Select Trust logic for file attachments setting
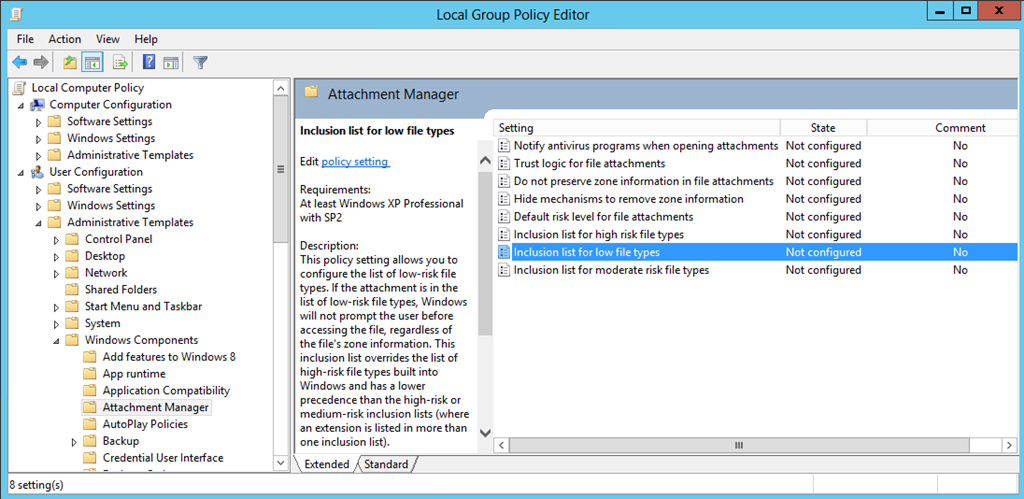The width and height of the screenshot is (1024, 499). [x=589, y=163]
